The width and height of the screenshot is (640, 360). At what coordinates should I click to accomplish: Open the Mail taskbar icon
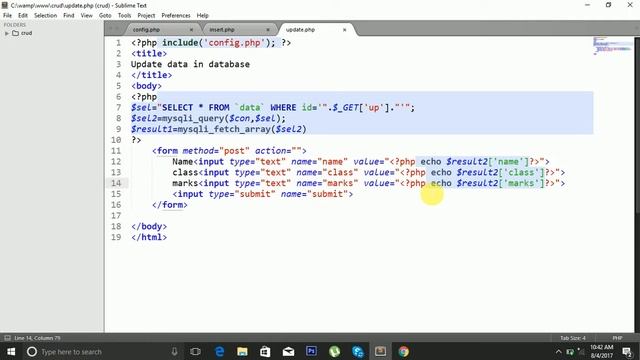click(288, 351)
